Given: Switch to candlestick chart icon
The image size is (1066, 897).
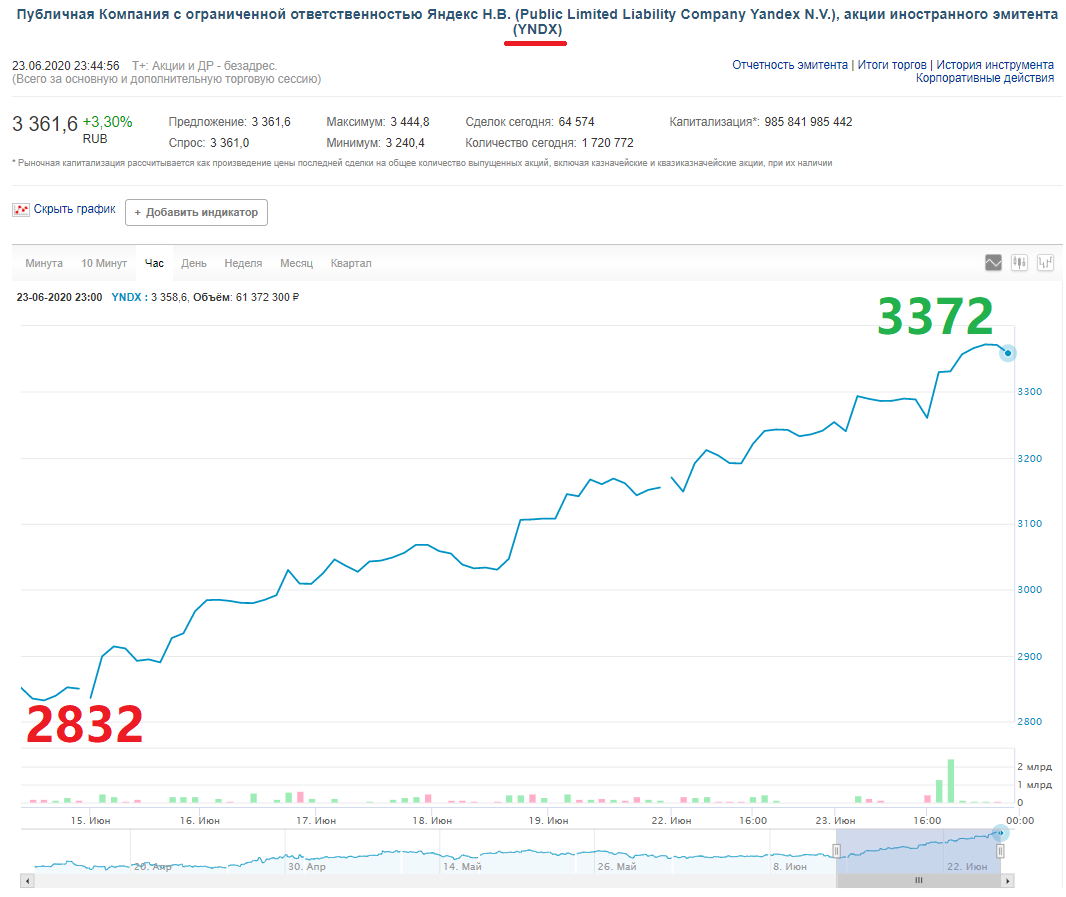Looking at the screenshot, I should click(1019, 263).
